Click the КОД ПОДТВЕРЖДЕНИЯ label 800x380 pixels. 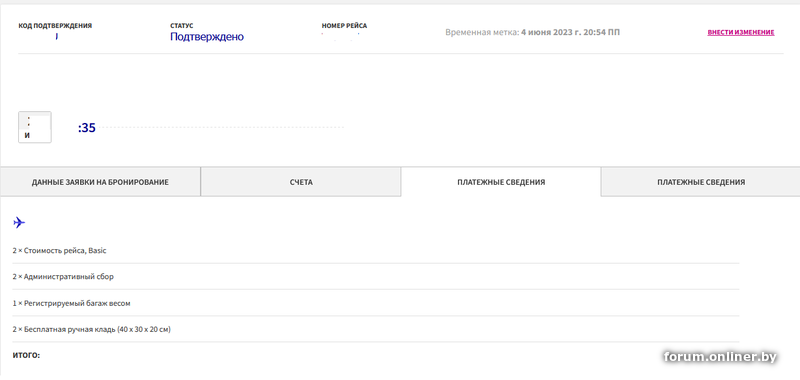(x=55, y=26)
